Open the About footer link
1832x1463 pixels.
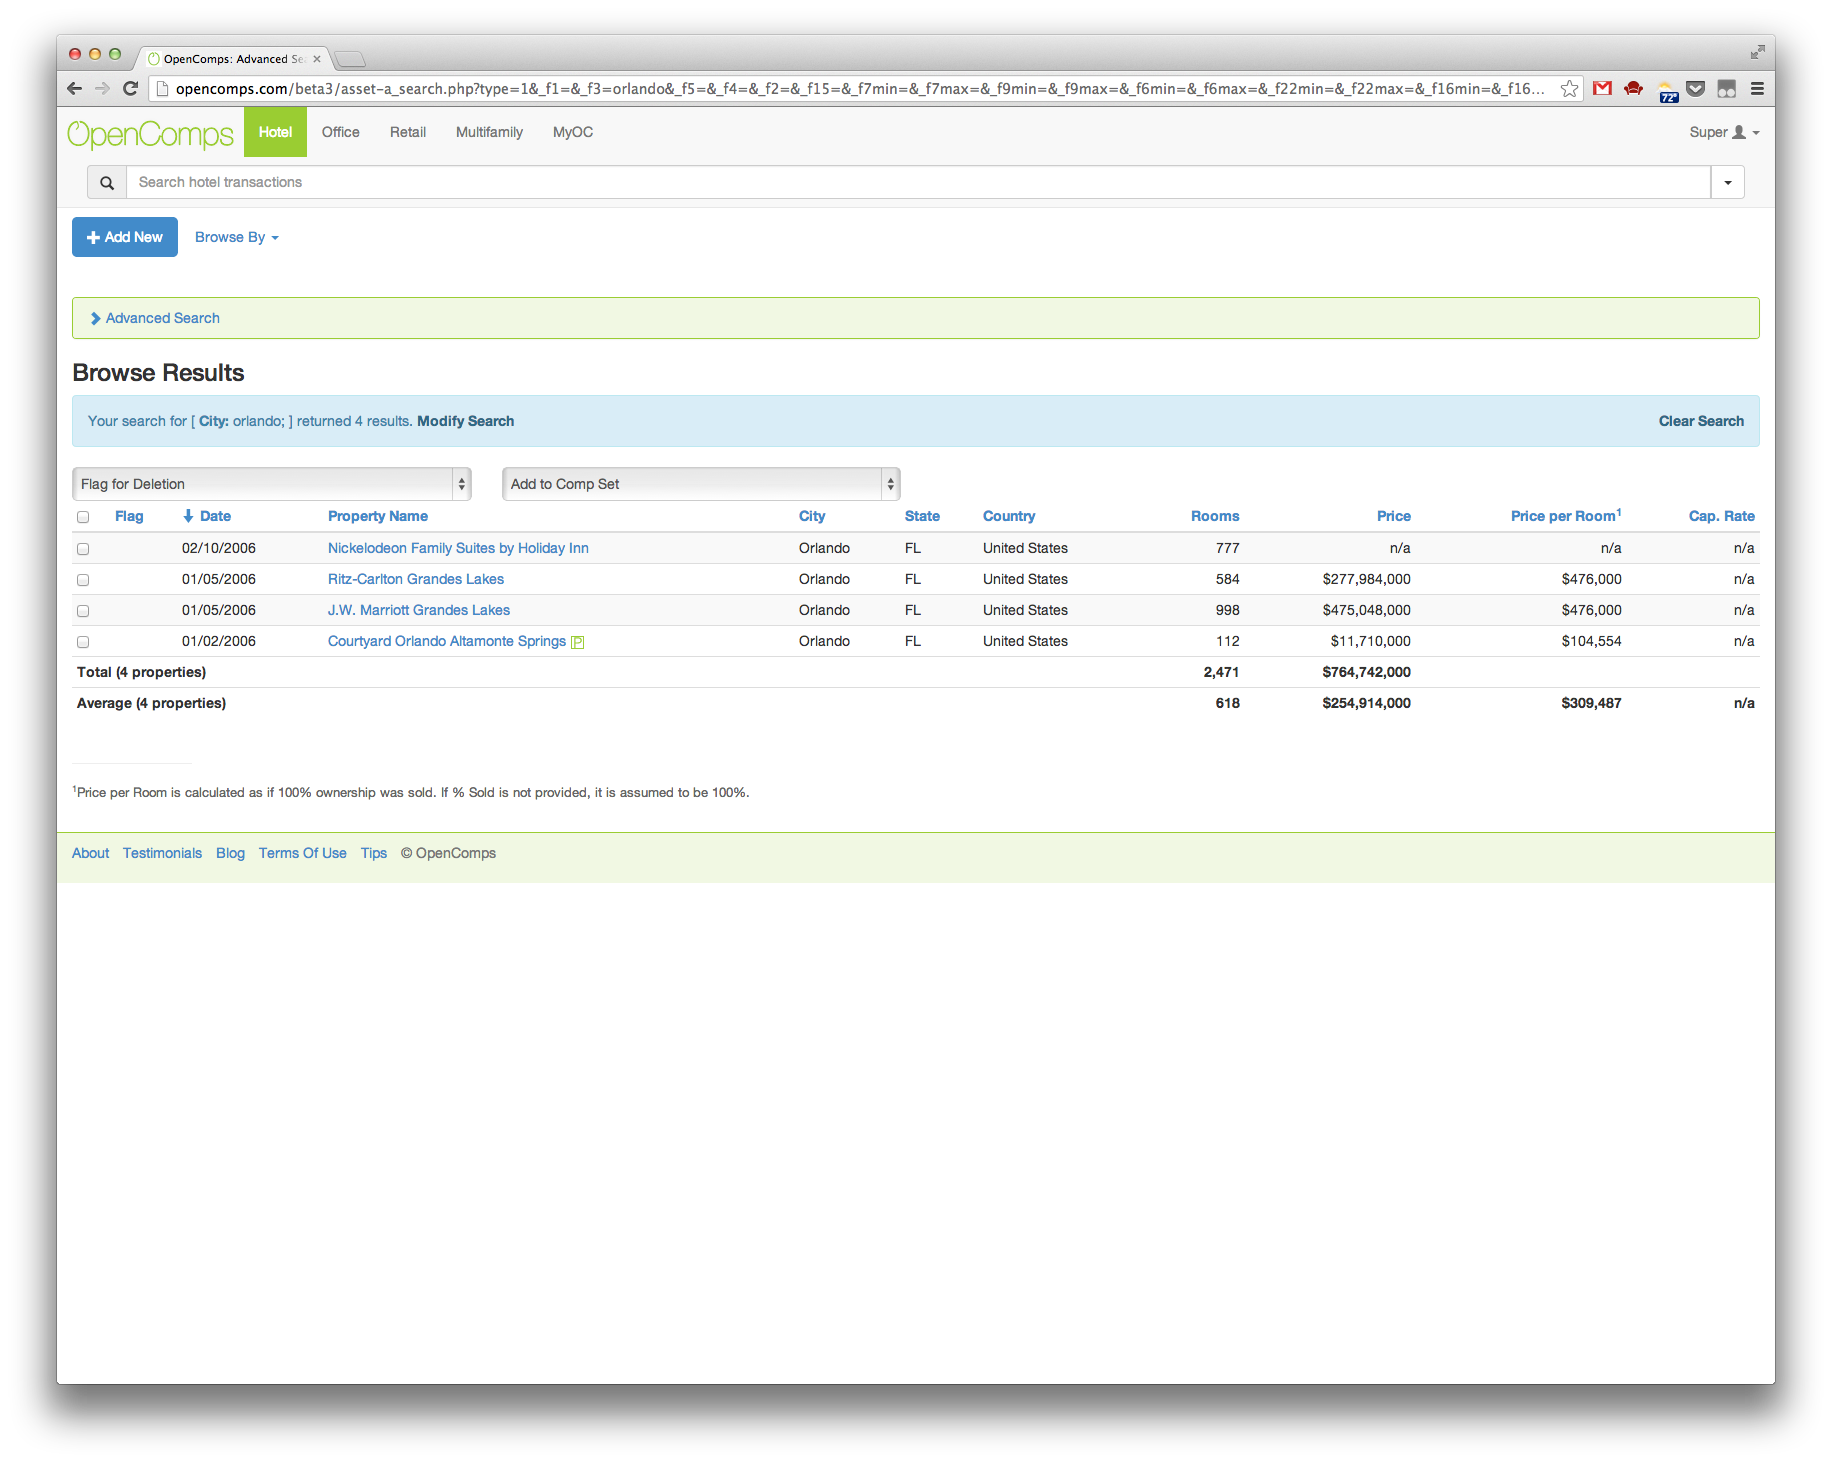(x=90, y=853)
